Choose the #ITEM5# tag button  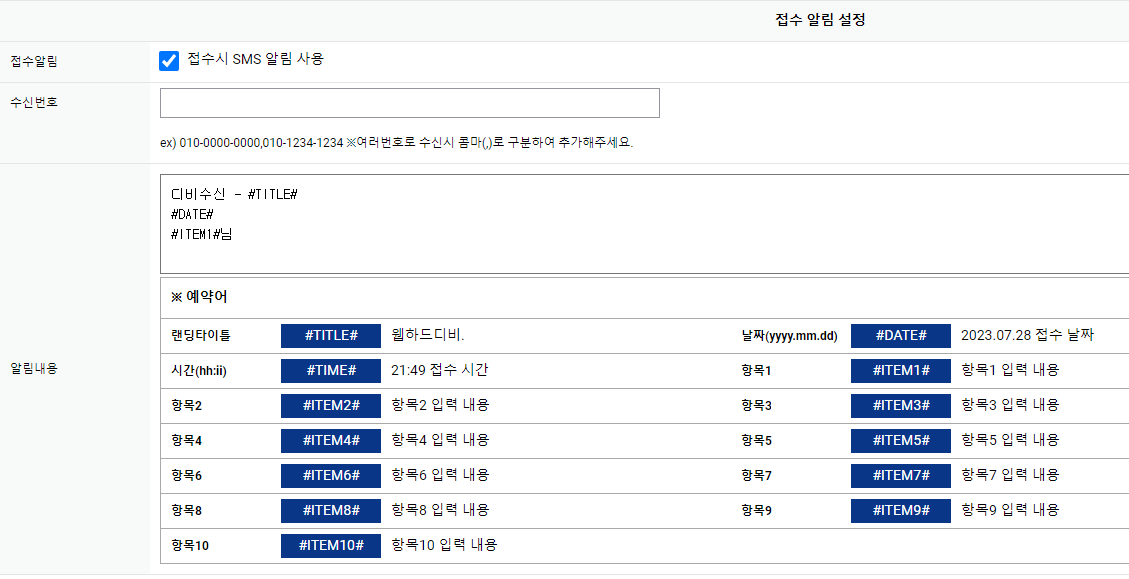[x=900, y=440]
